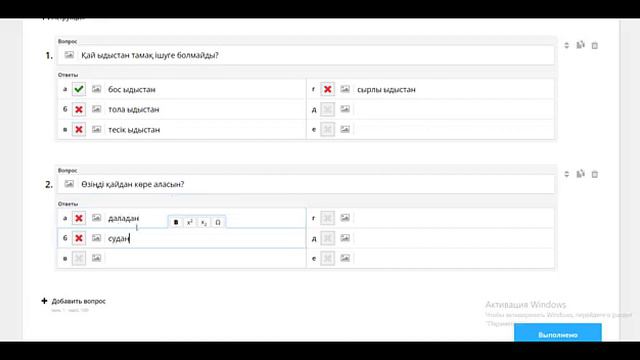Click empty answer в field in question 2
The width and height of the screenshot is (640, 360).
204,258
